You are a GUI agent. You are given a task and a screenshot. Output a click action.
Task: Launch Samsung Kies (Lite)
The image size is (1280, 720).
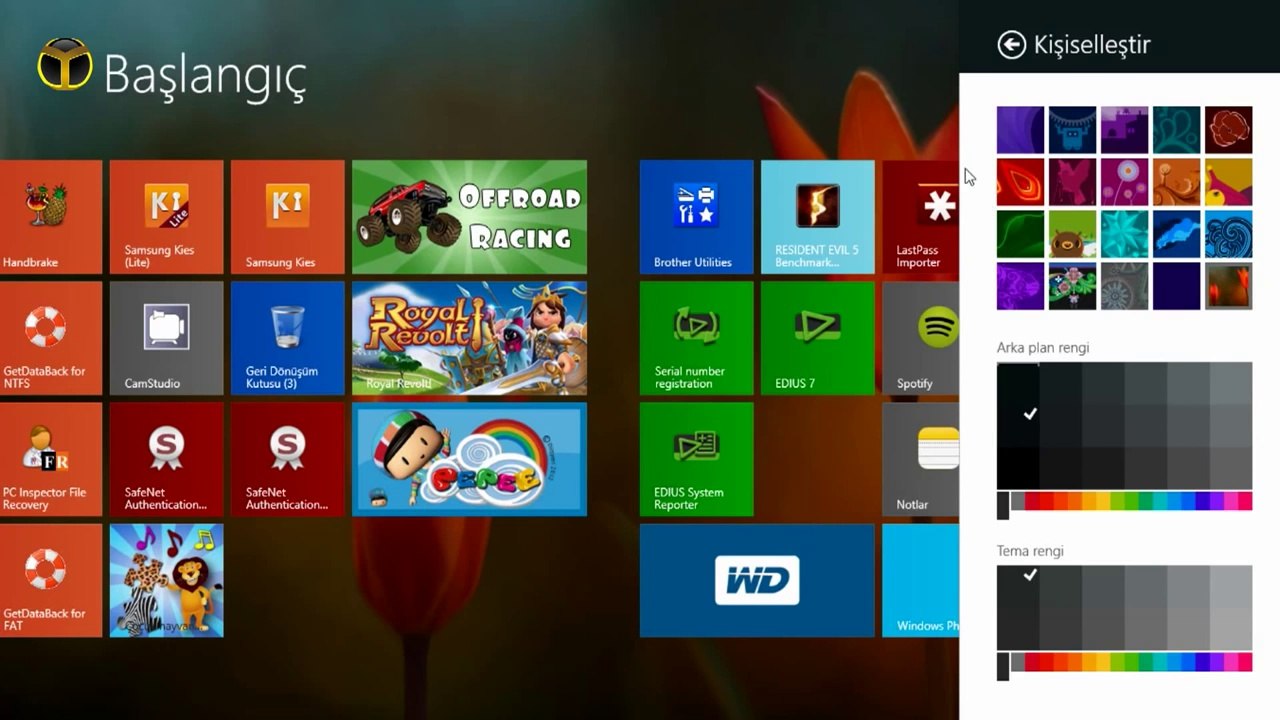[166, 217]
